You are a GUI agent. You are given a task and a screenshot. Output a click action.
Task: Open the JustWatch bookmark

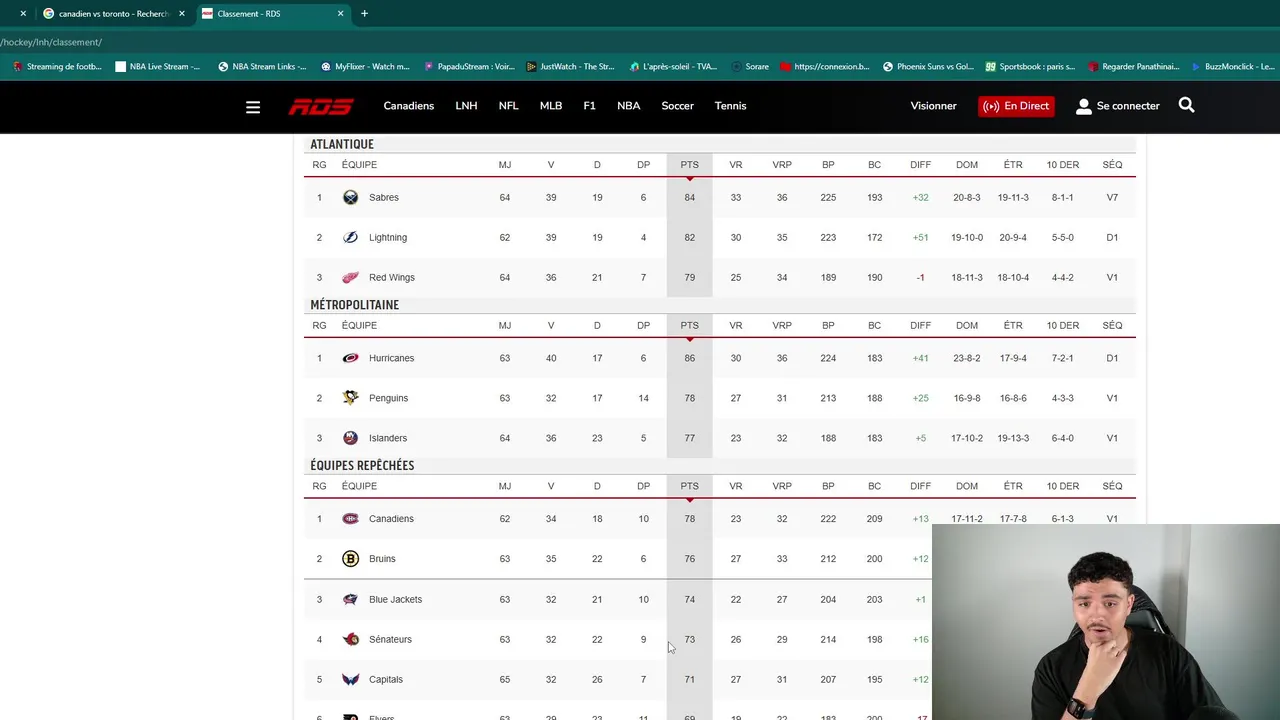(570, 67)
